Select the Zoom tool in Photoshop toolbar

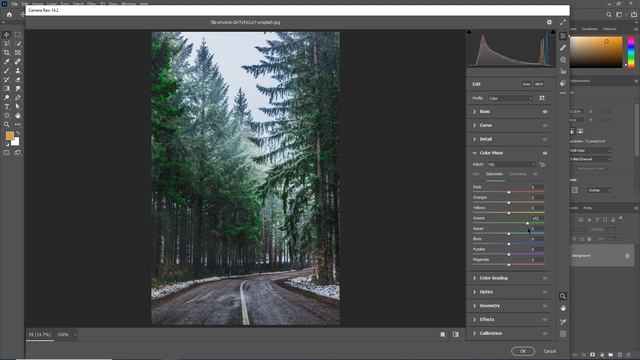(x=7, y=124)
